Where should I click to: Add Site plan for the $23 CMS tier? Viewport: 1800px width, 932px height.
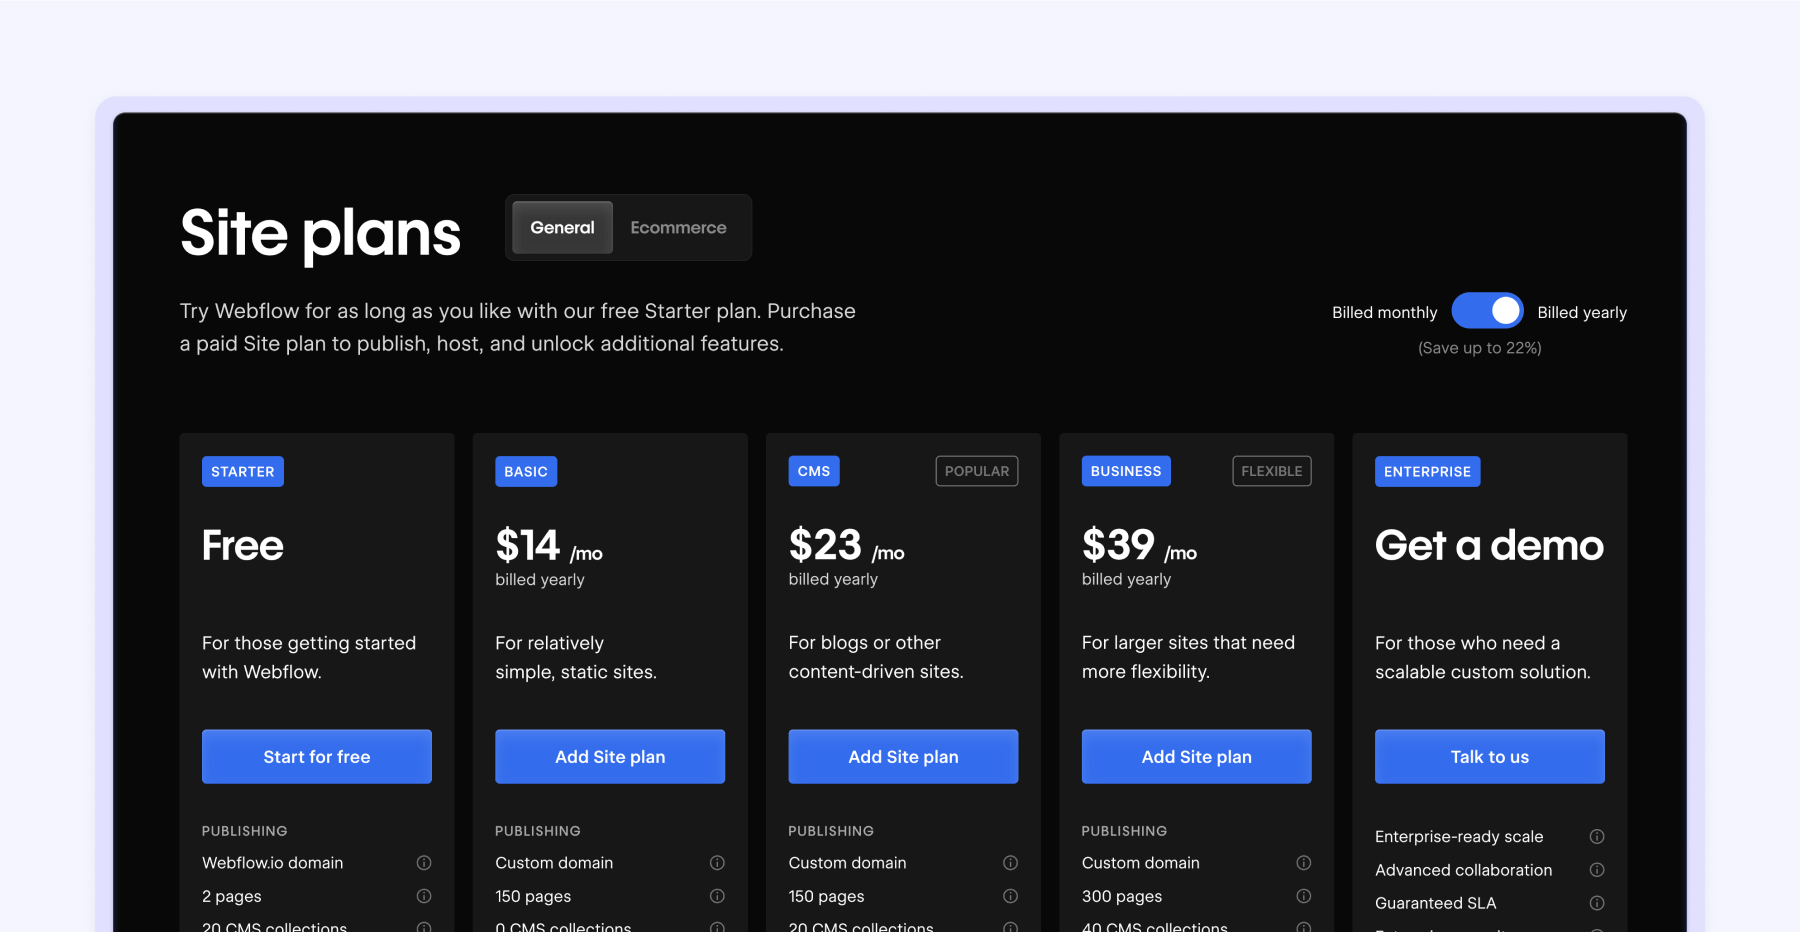[x=903, y=757]
